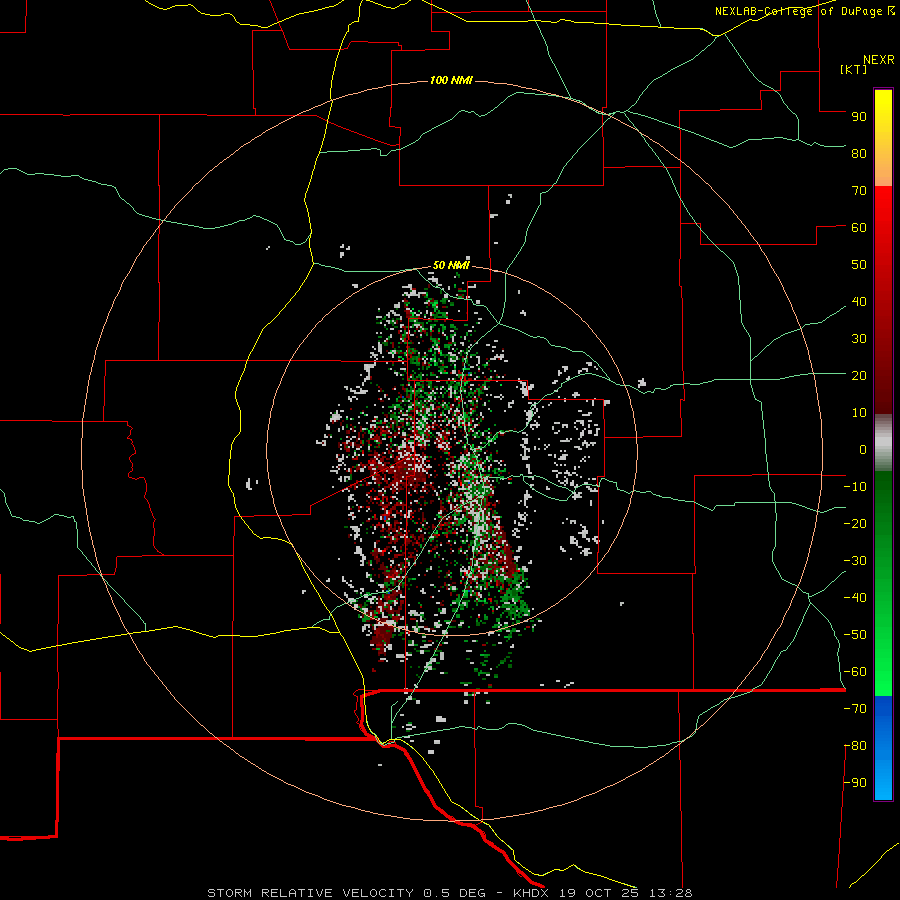Click the positive 60 scale value
Image resolution: width=900 pixels, height=900 pixels.
859,228
